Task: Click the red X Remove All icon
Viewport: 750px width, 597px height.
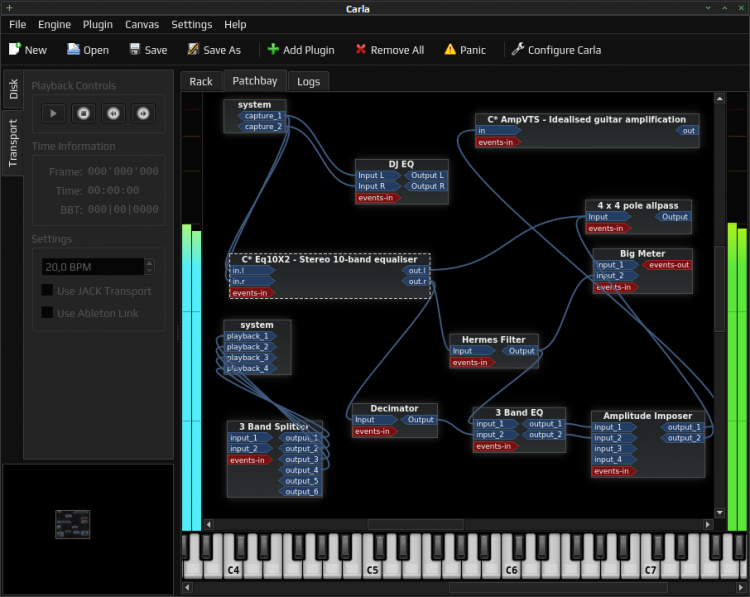Action: click(x=361, y=49)
